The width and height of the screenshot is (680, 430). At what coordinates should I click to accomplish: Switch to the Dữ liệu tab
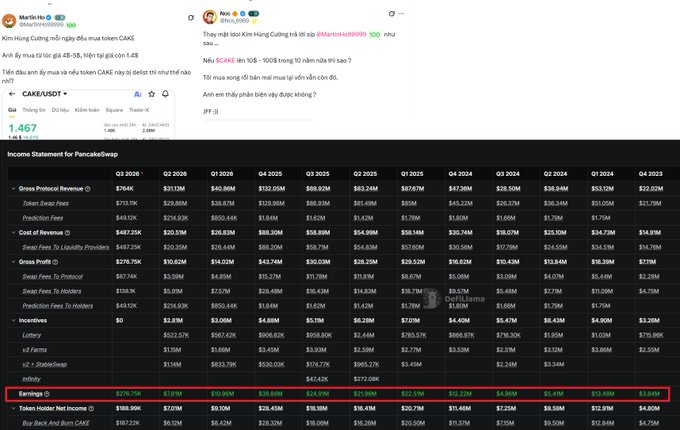click(x=60, y=110)
